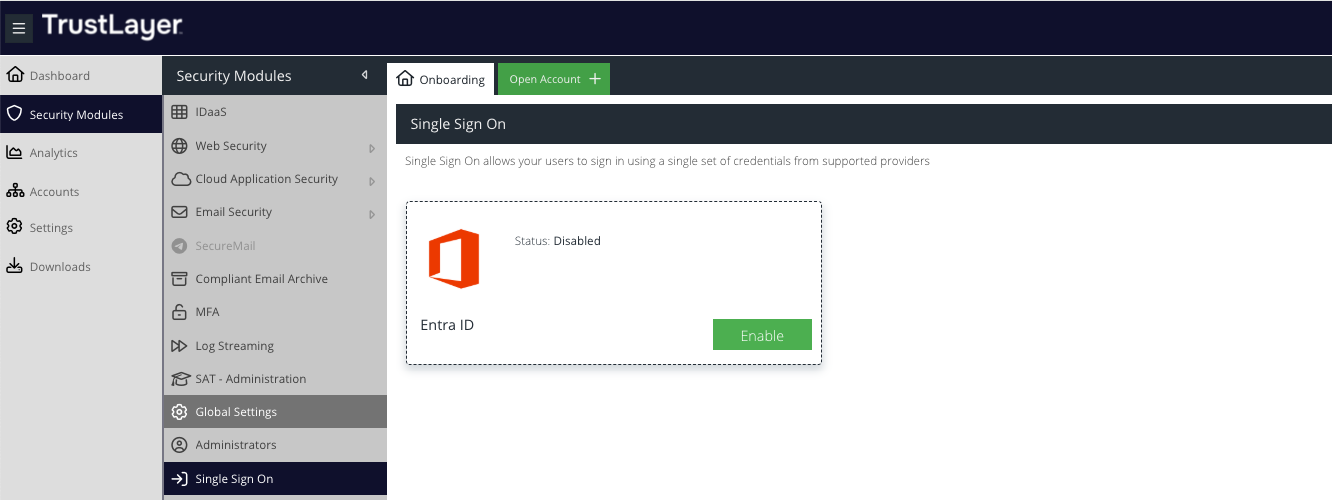Click the Entra ID Office logo
1332x500 pixels.
[x=454, y=259]
